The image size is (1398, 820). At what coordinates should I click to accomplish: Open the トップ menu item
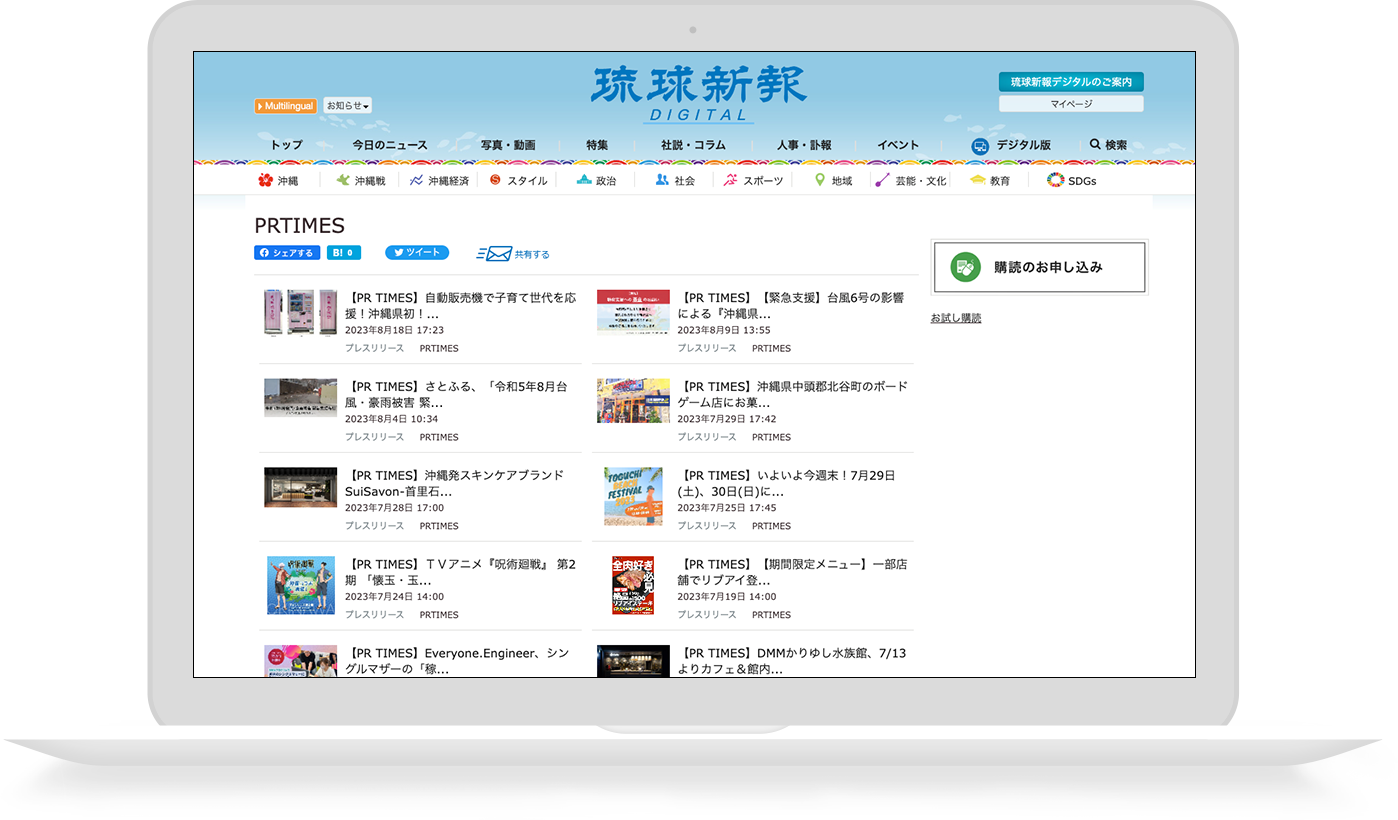point(286,145)
